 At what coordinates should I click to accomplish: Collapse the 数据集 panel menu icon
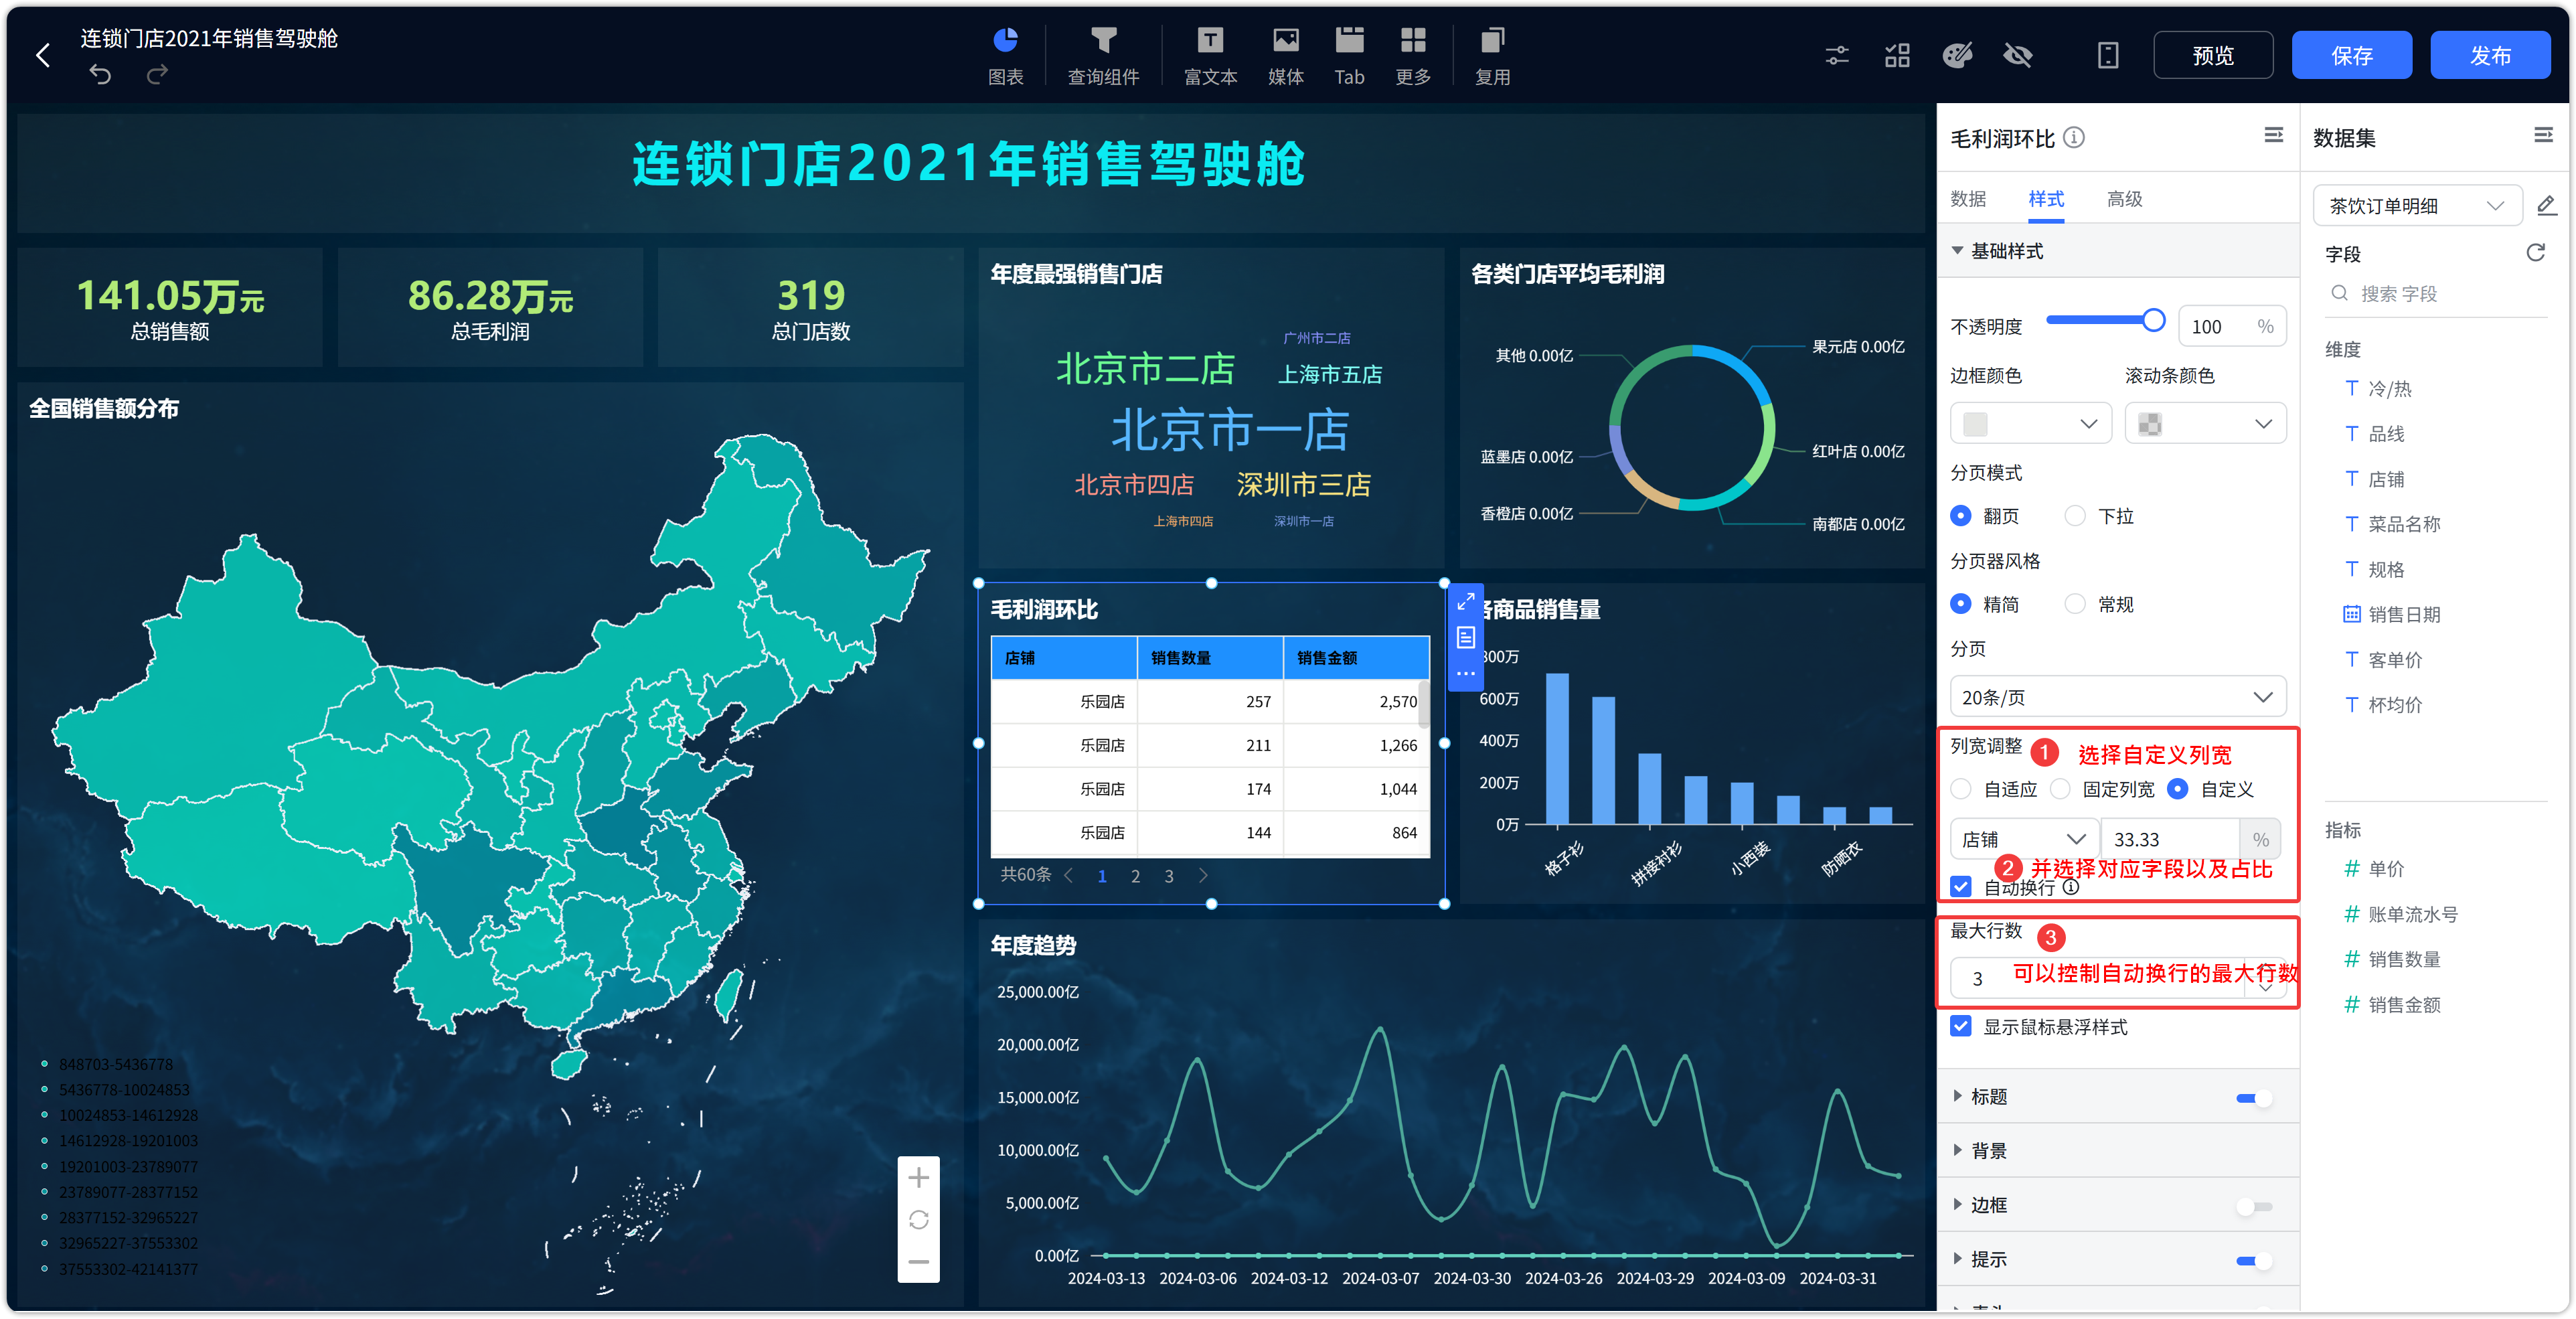(2543, 135)
